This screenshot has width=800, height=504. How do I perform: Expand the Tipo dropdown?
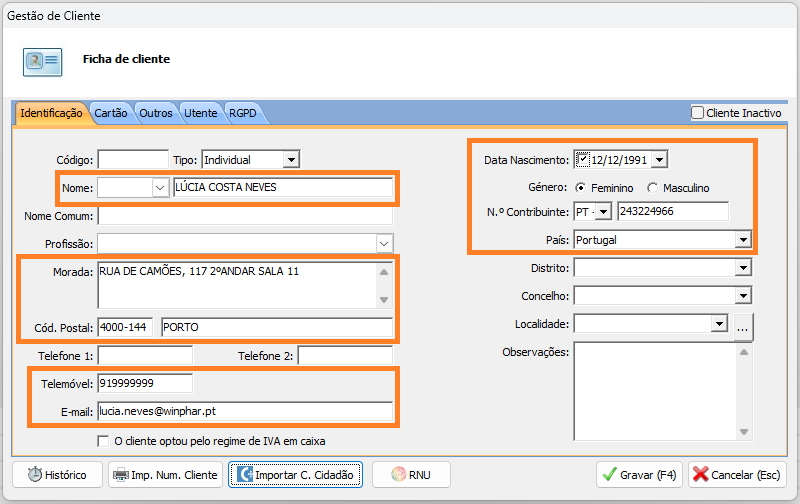point(290,159)
